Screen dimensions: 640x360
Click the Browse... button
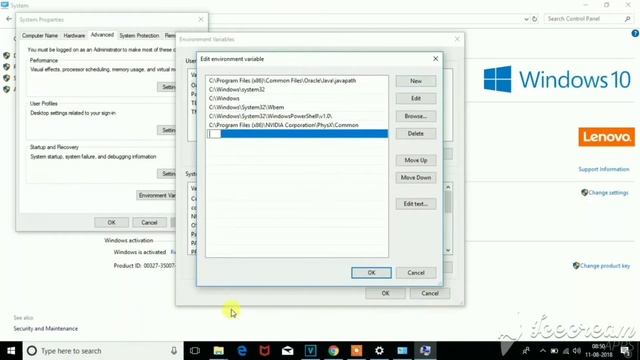click(416, 116)
